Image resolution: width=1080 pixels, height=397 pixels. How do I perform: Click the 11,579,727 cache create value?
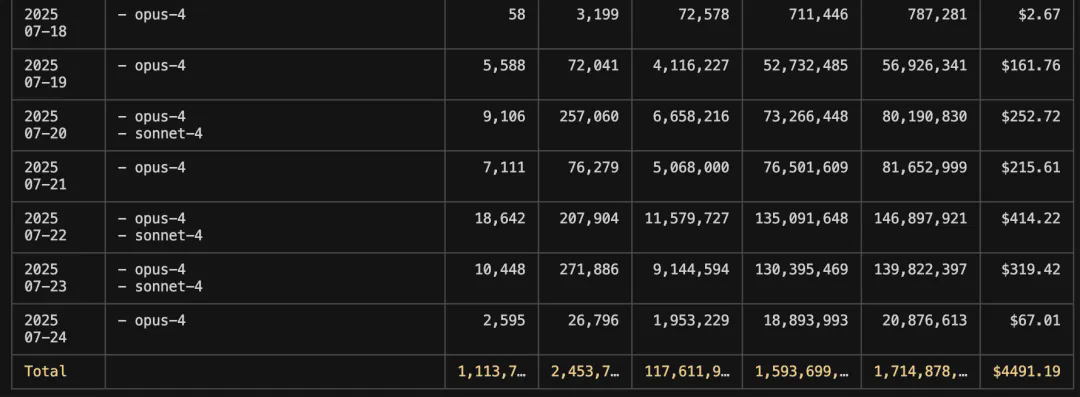[x=687, y=218]
